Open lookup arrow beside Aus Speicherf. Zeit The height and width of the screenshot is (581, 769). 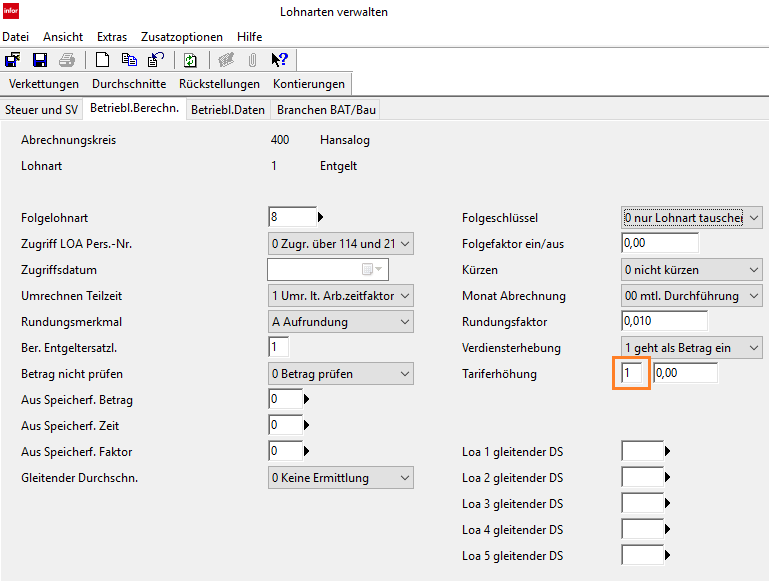pos(307,425)
